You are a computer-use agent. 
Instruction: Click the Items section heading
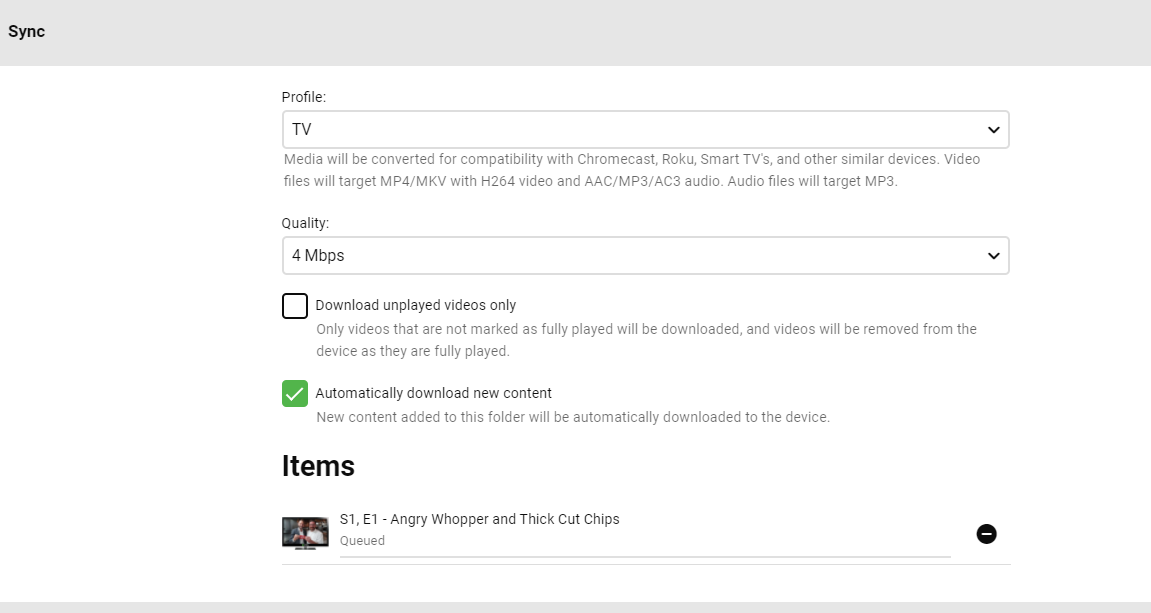(x=318, y=466)
